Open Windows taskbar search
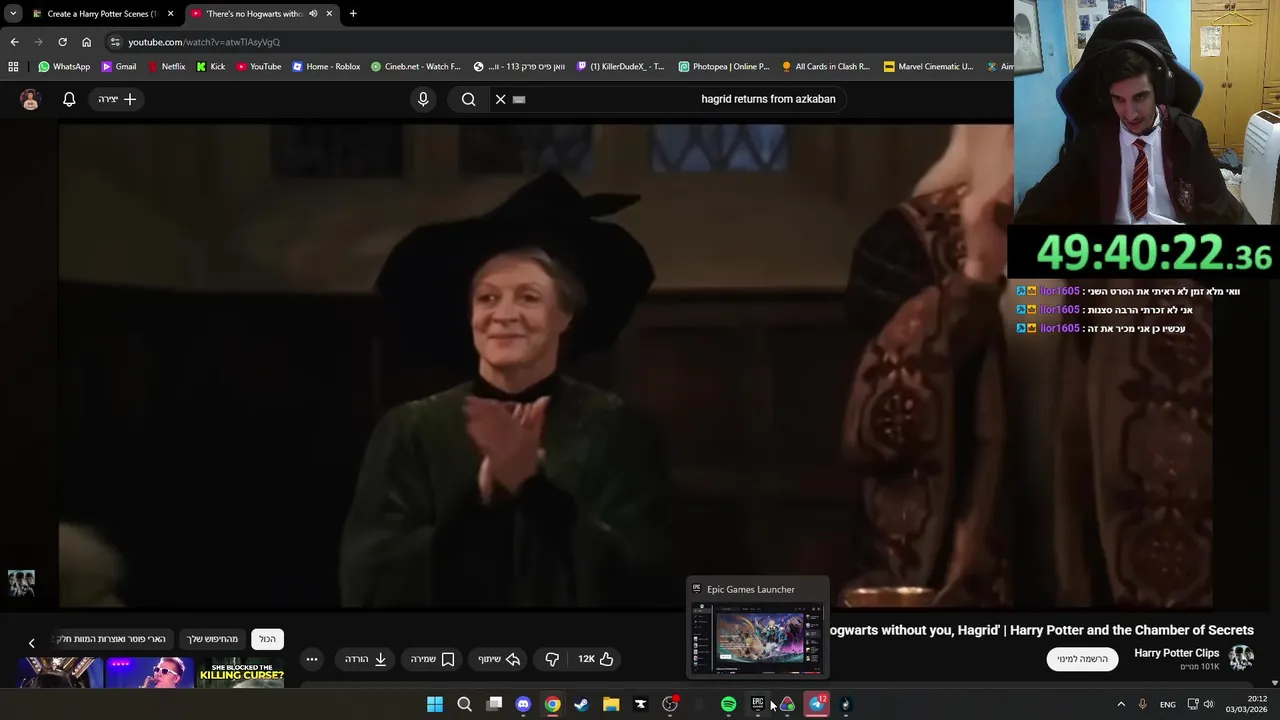This screenshot has height=720, width=1280. [464, 704]
